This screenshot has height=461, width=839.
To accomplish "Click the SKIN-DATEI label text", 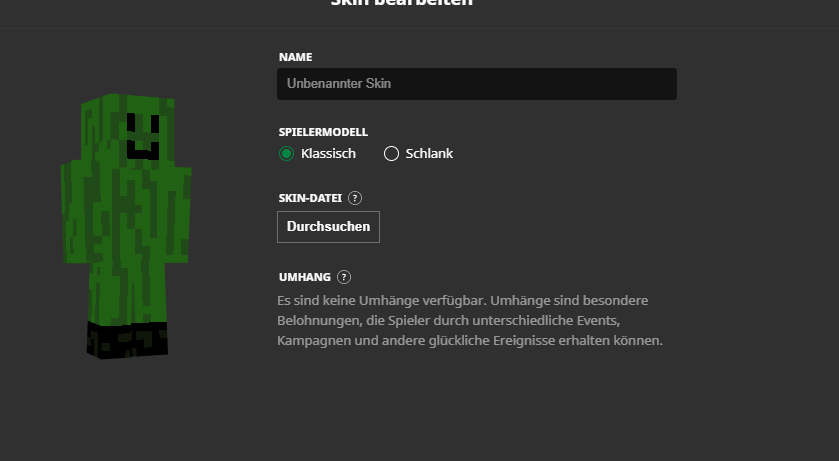I will click(310, 198).
